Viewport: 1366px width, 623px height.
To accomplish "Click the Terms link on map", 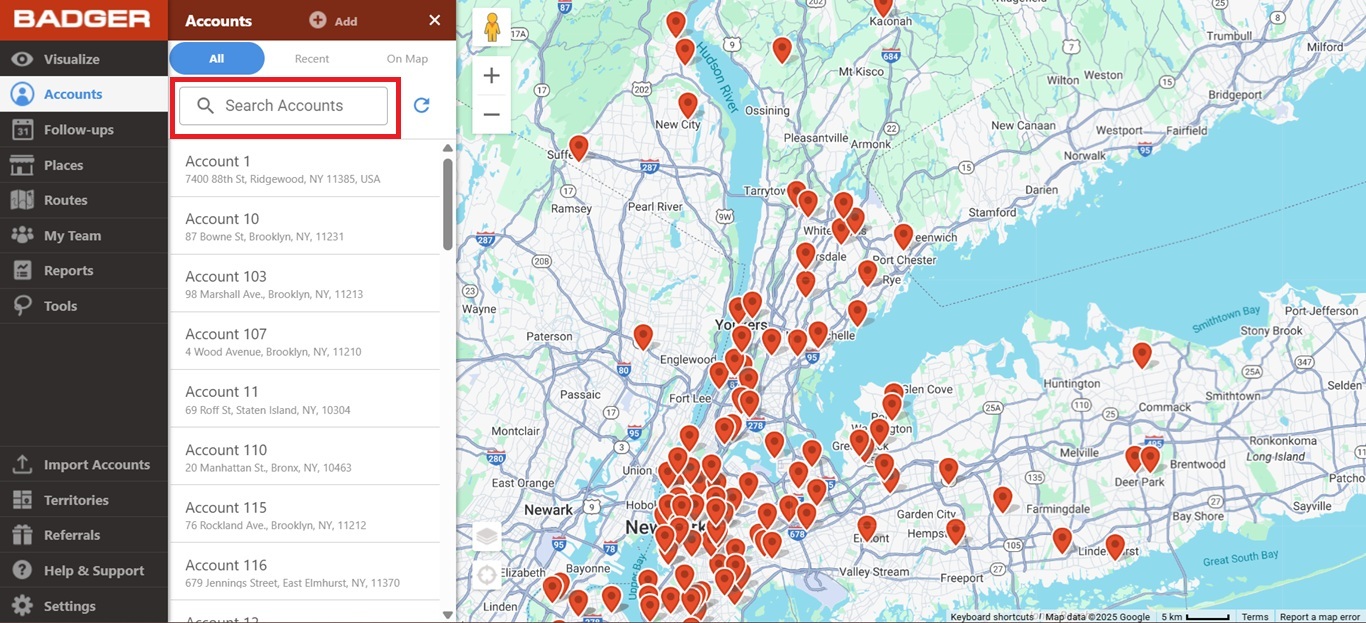I will point(1255,617).
